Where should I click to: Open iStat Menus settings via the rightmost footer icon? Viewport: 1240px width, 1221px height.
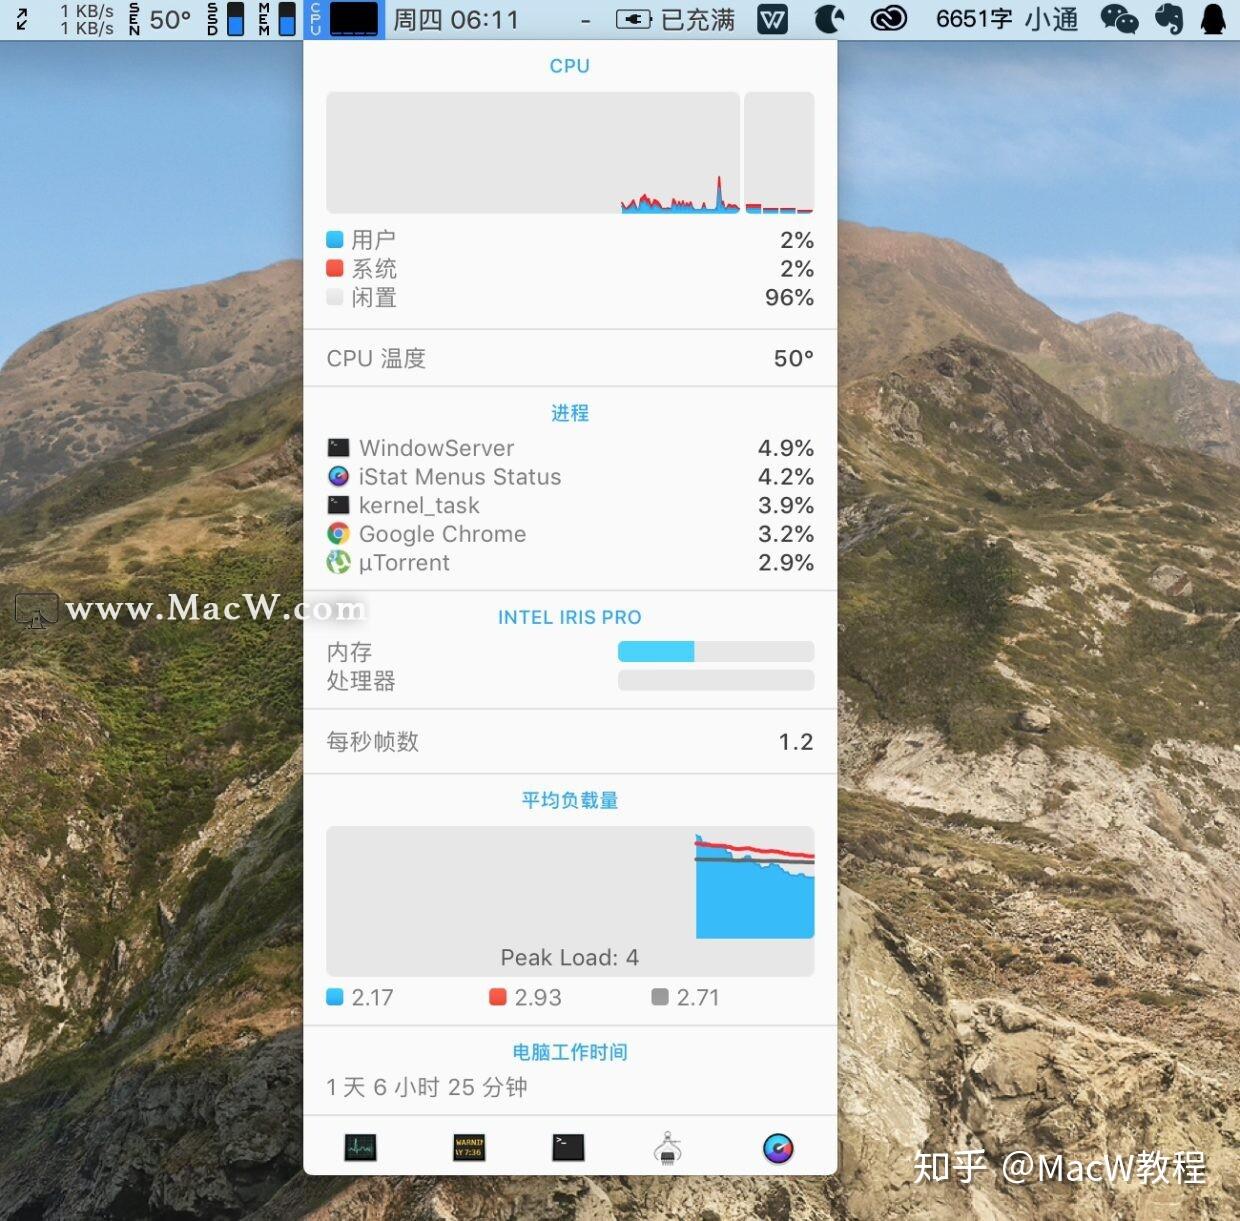point(776,1147)
